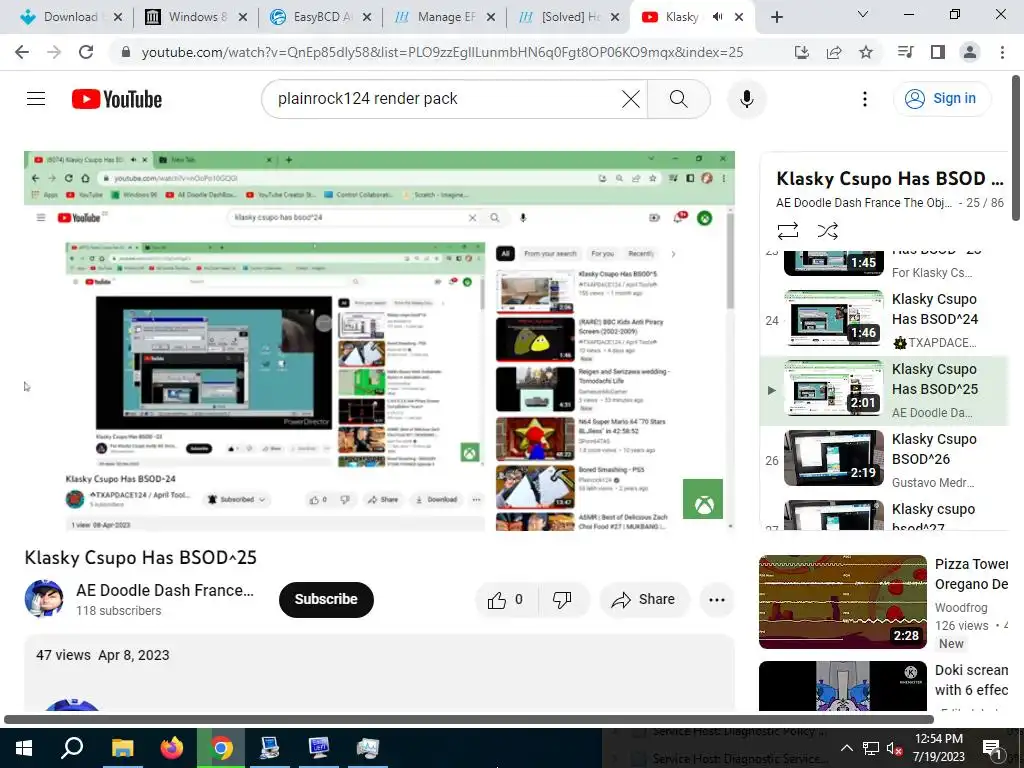Open playlist title Klasky Csupo Has BSOD
Viewport: 1024px width, 768px height.
click(x=889, y=178)
